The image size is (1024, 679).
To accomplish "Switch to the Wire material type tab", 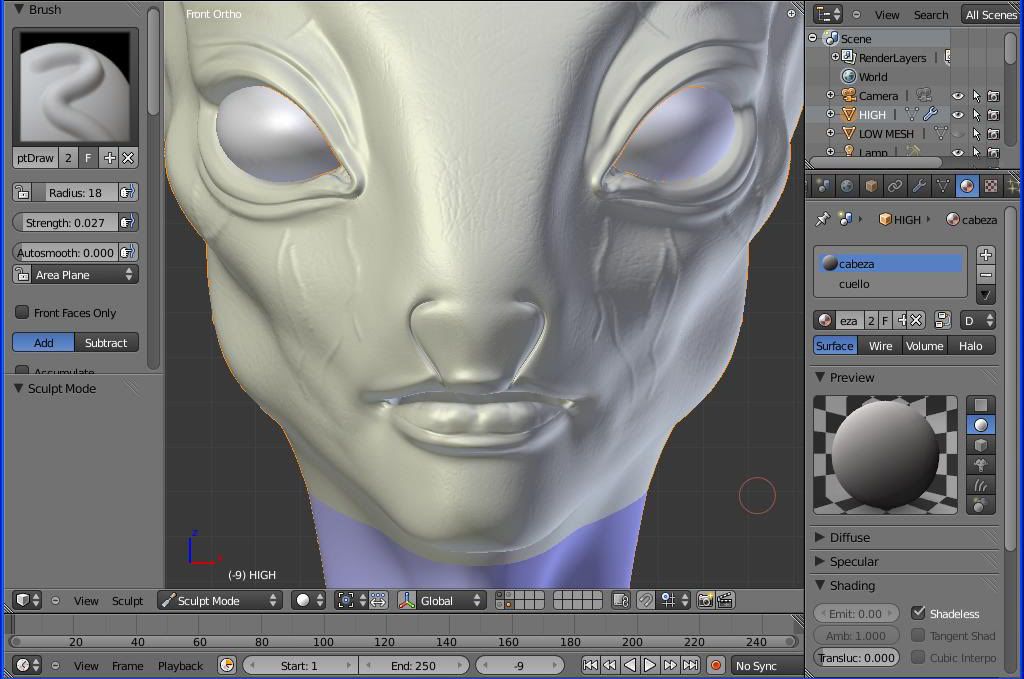I will pos(880,346).
